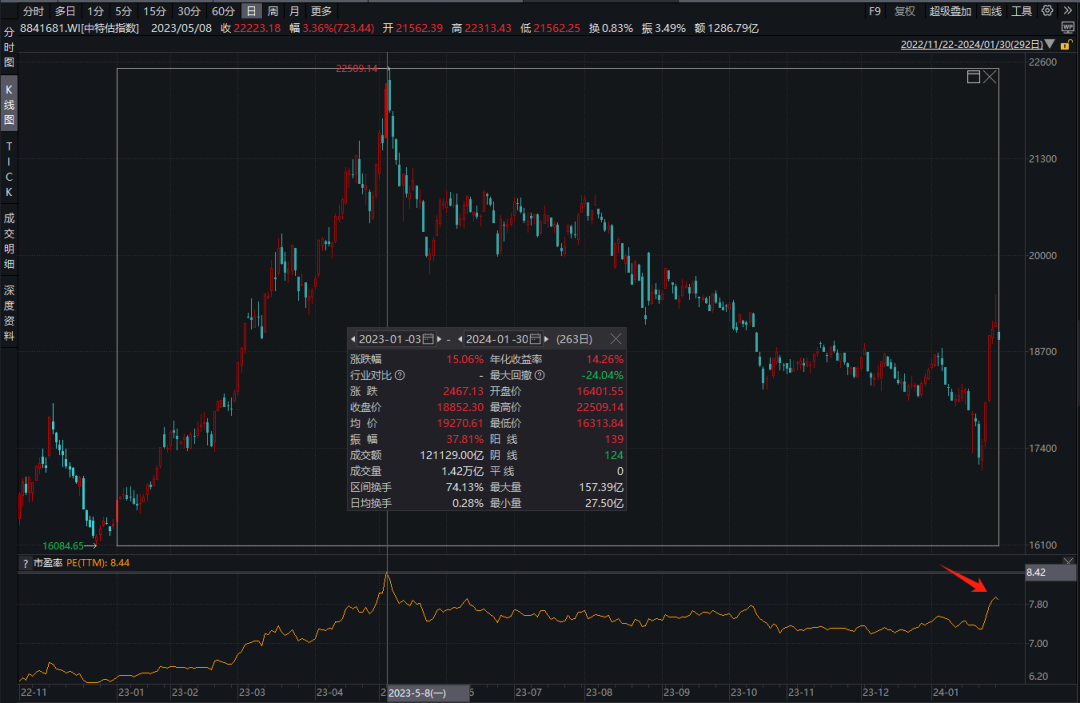Click help icon next to 最大回撤

(x=540, y=375)
